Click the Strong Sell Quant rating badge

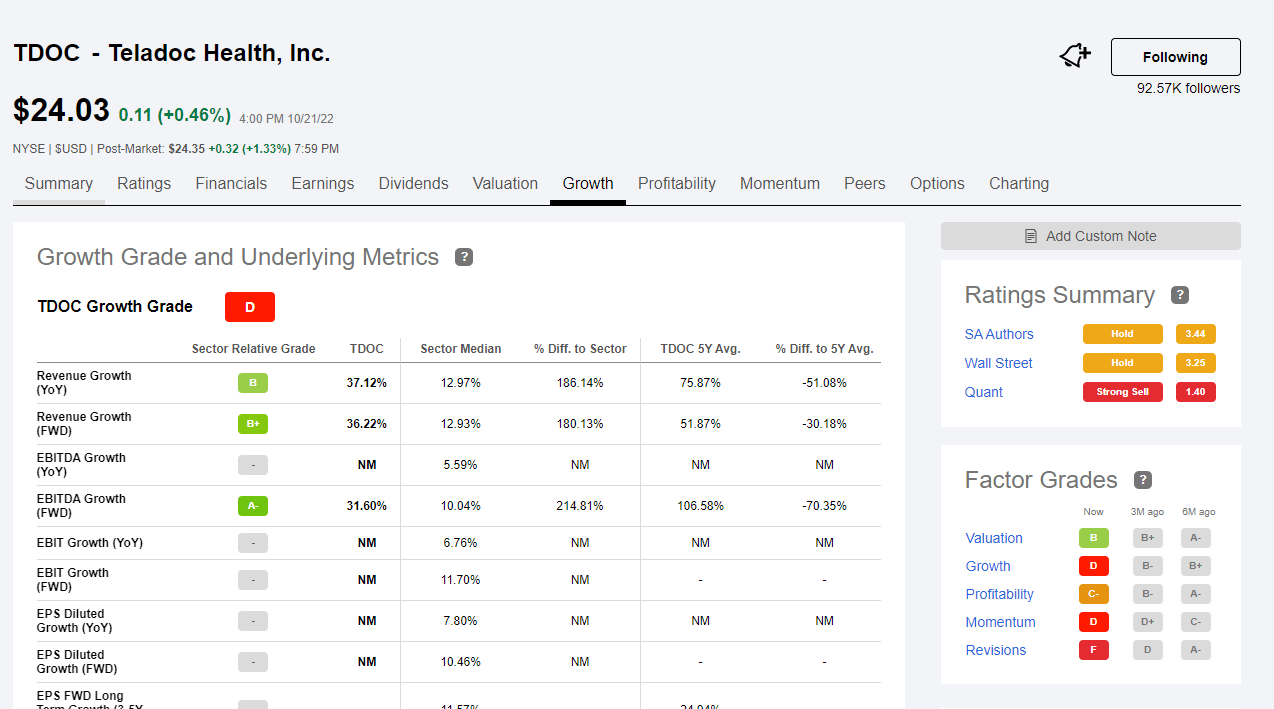coord(1123,392)
